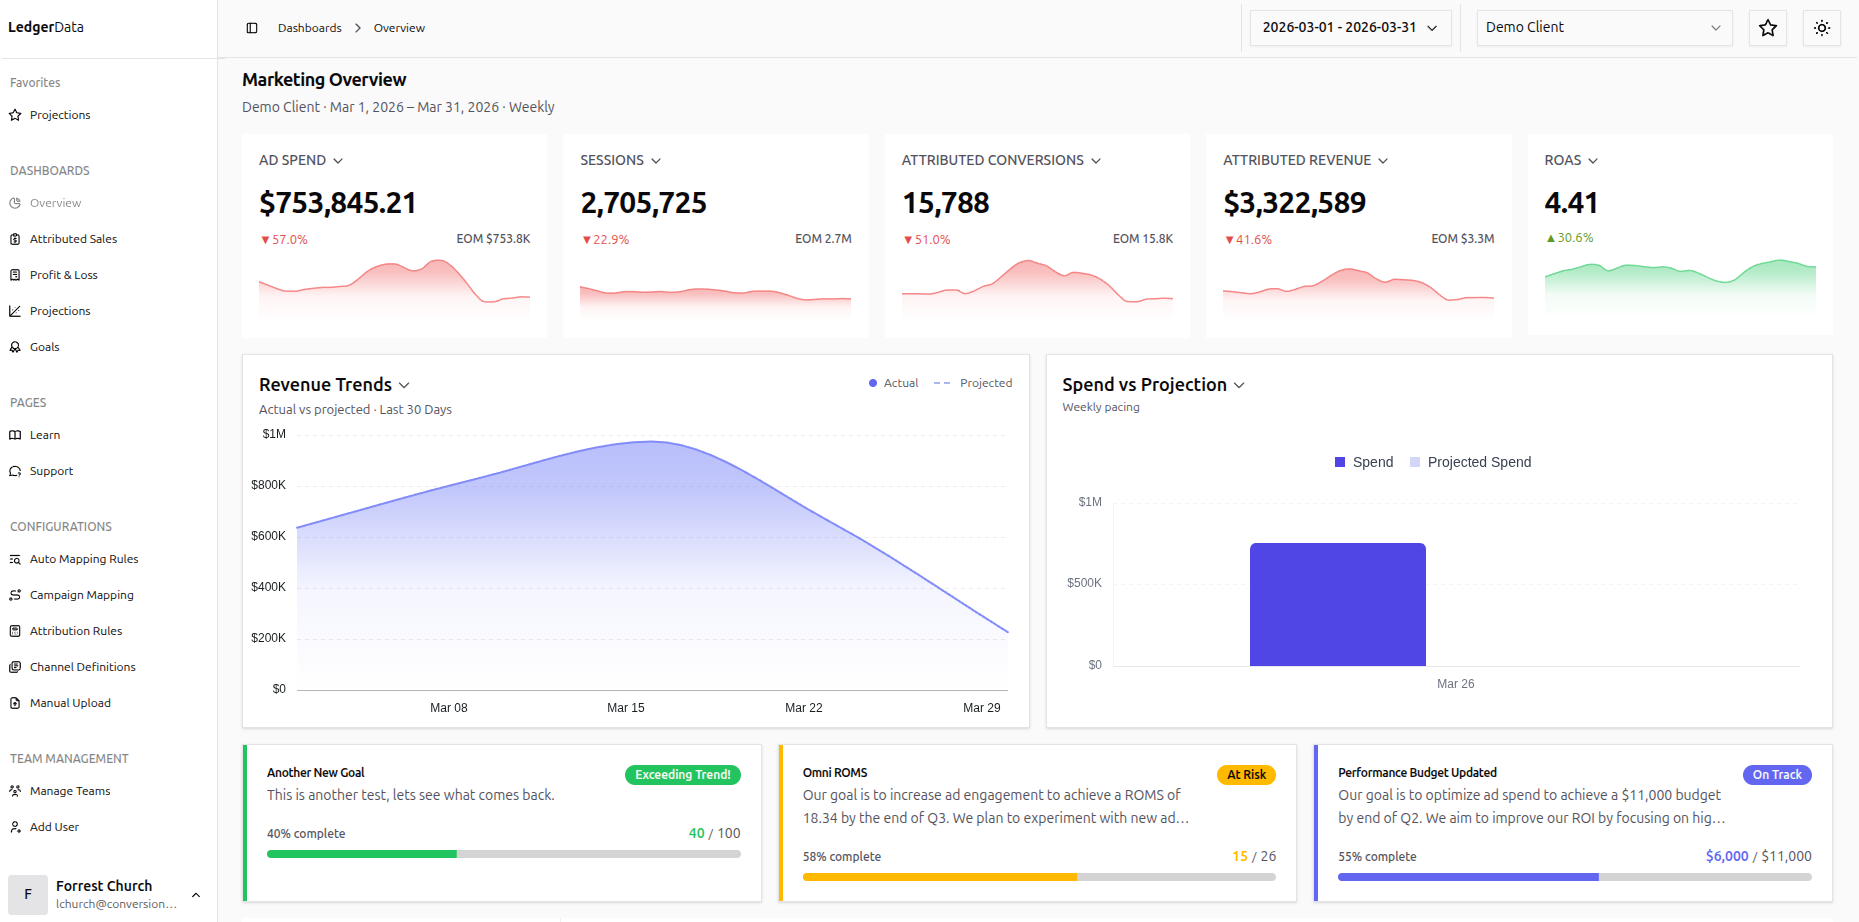Toggle the sidebar panel icon

click(x=252, y=28)
